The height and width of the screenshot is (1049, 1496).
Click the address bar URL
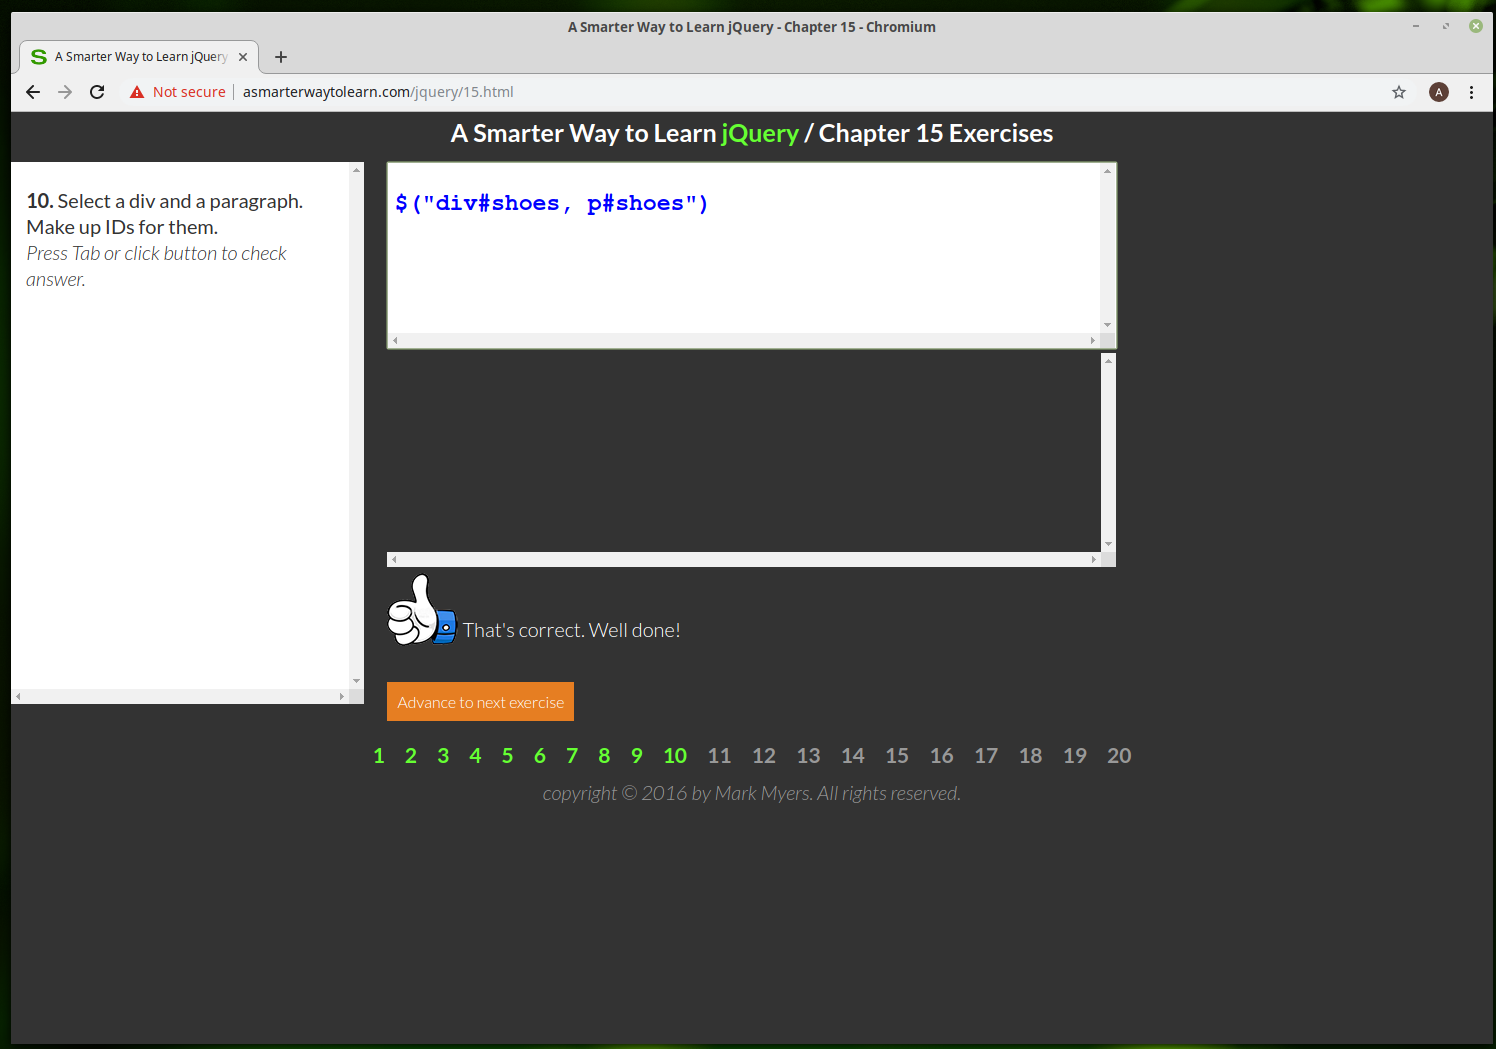point(378,92)
